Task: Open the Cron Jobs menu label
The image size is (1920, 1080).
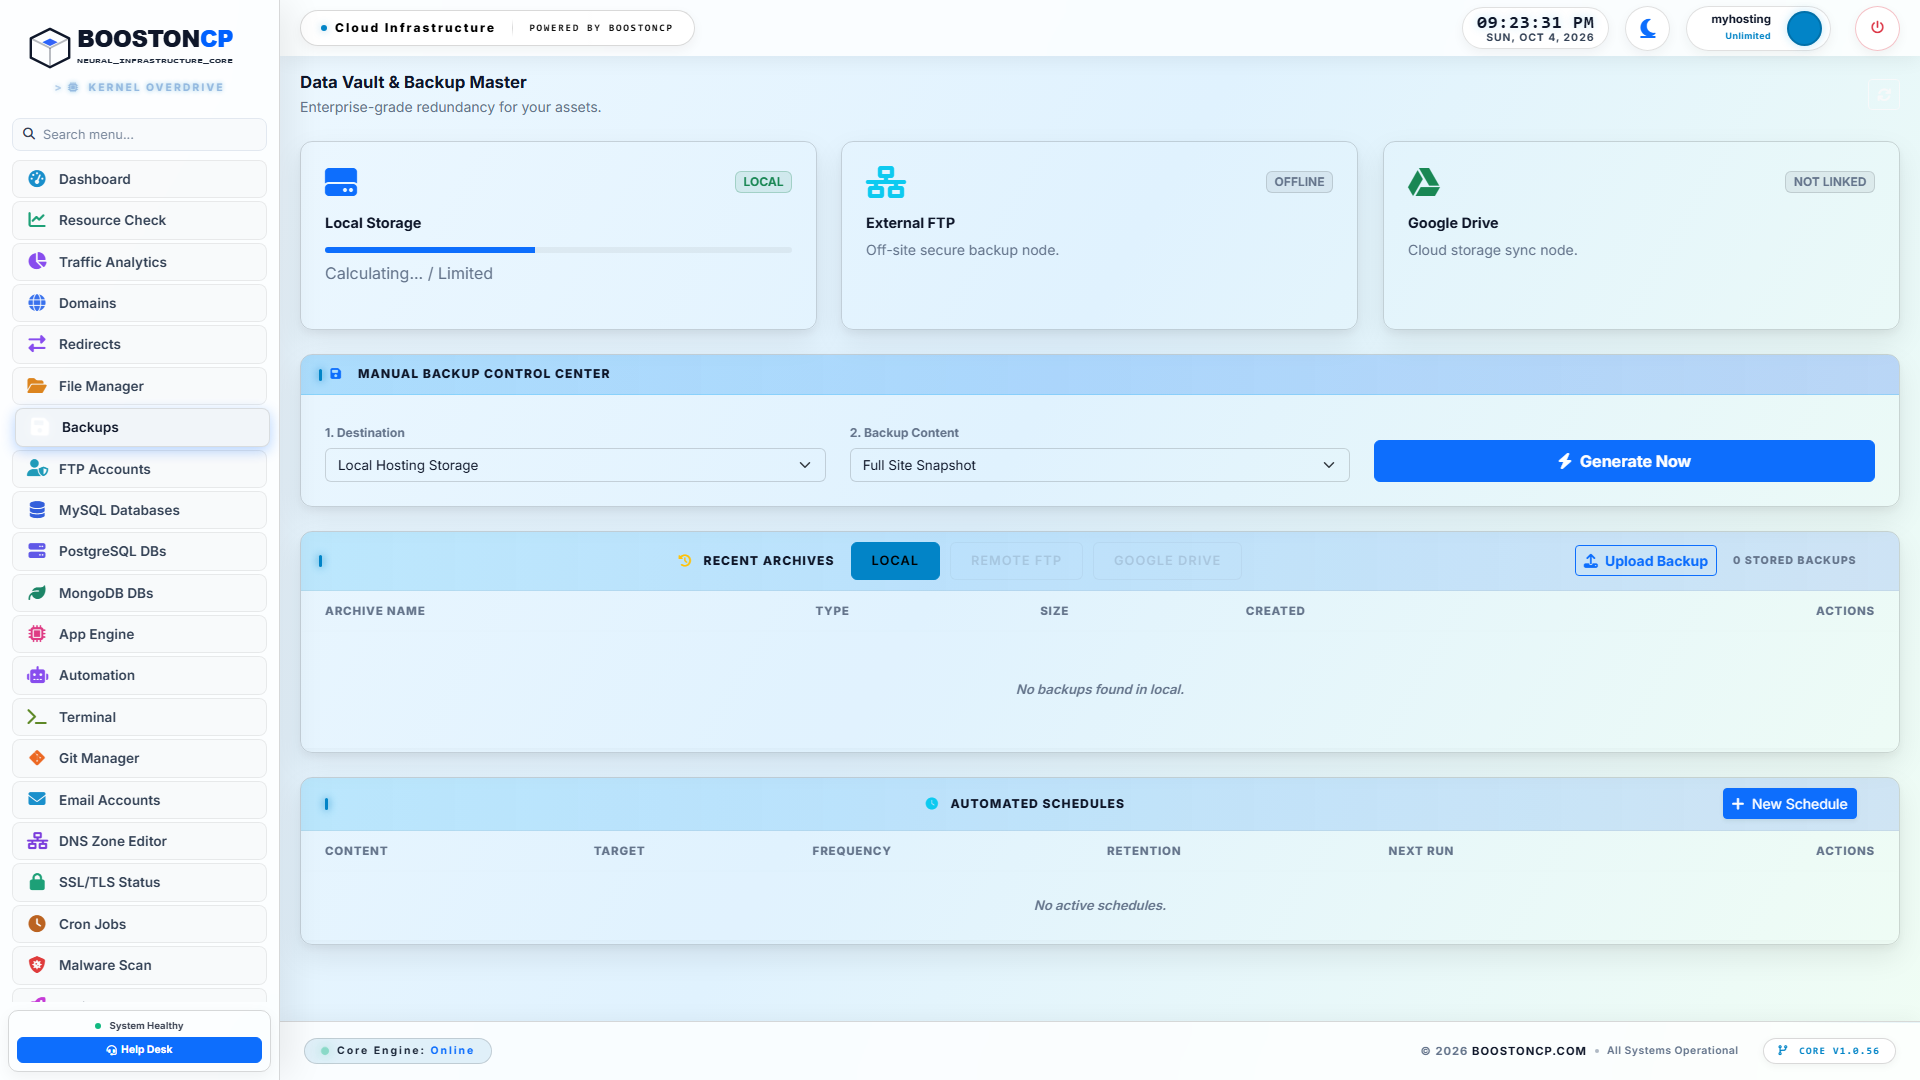Action: (92, 924)
